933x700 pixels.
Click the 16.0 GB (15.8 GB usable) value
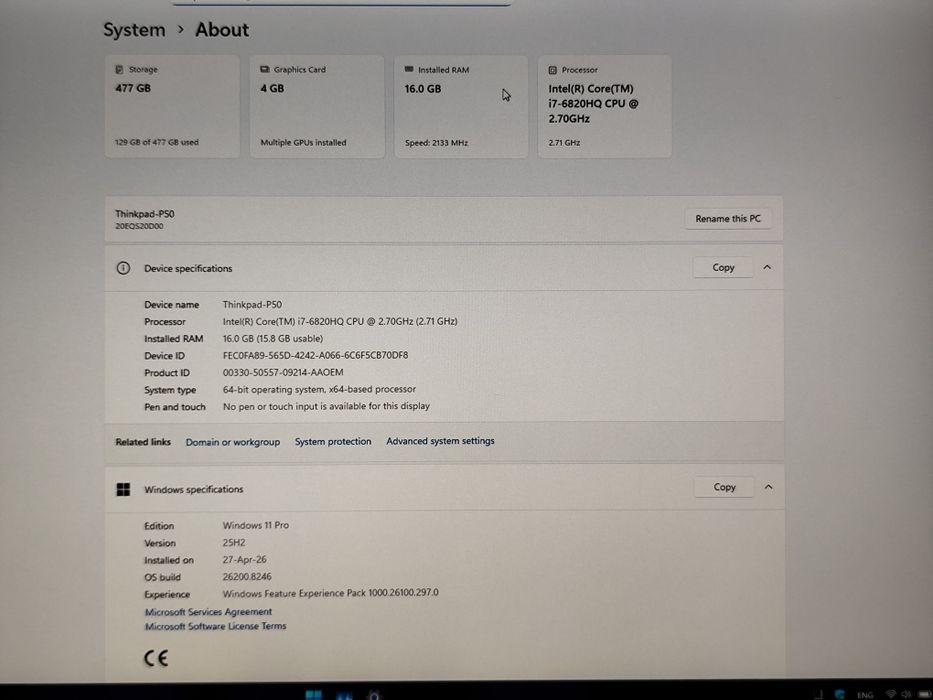pos(273,339)
